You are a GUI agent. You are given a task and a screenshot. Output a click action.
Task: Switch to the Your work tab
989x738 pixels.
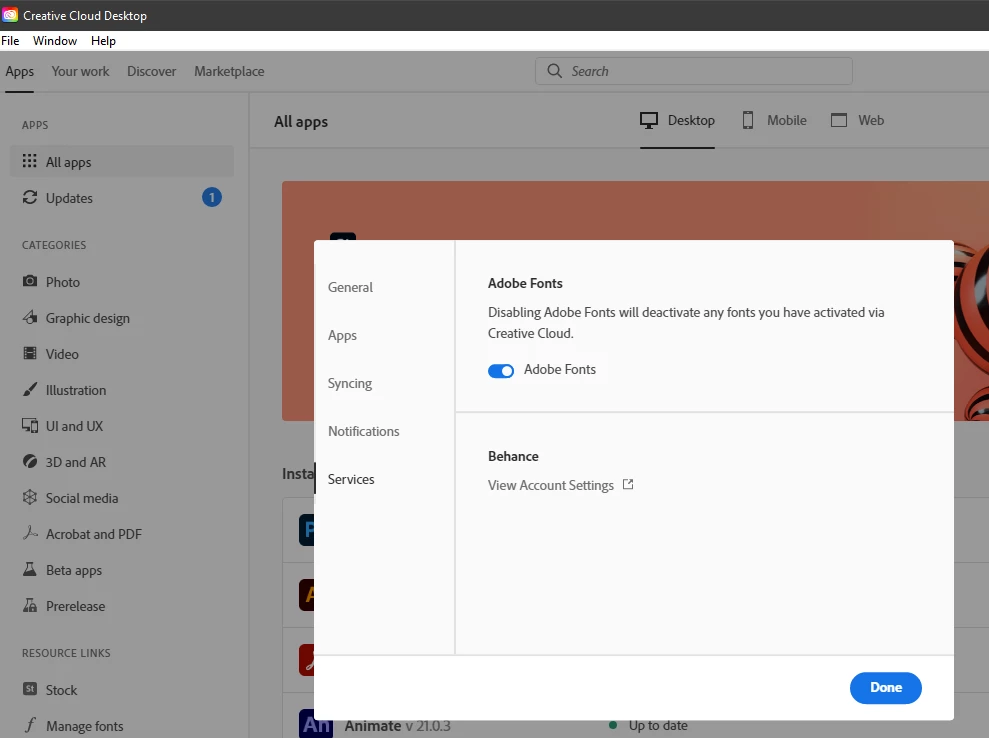(x=80, y=71)
